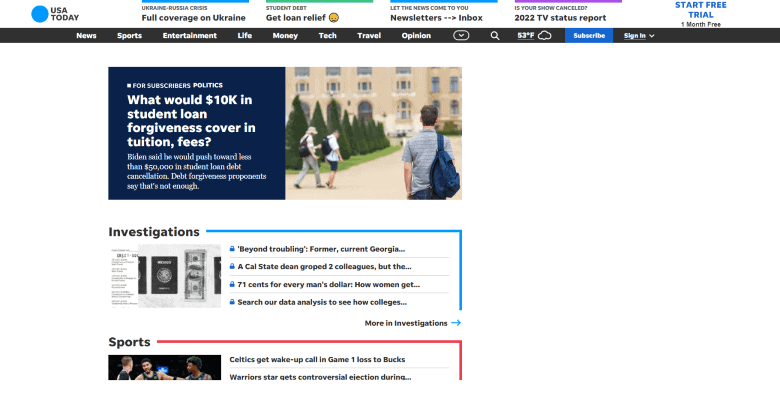Select the Money navigation item
Image resolution: width=780 pixels, height=396 pixels.
[x=285, y=36]
